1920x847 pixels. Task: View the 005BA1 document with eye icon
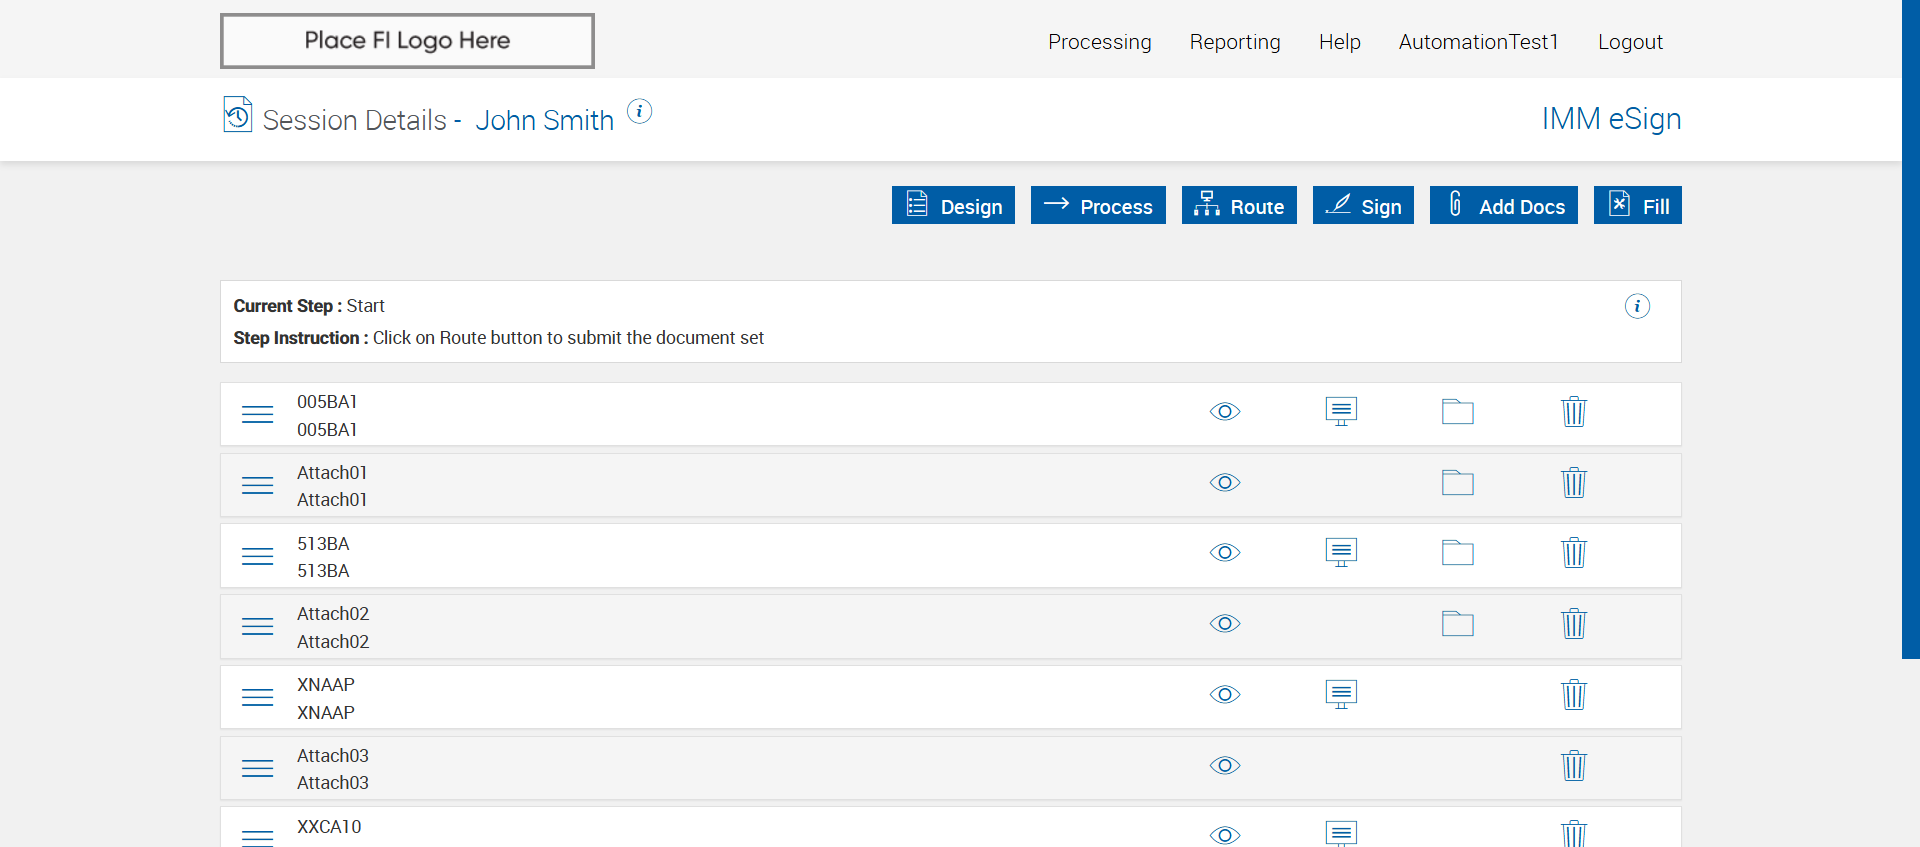point(1224,412)
